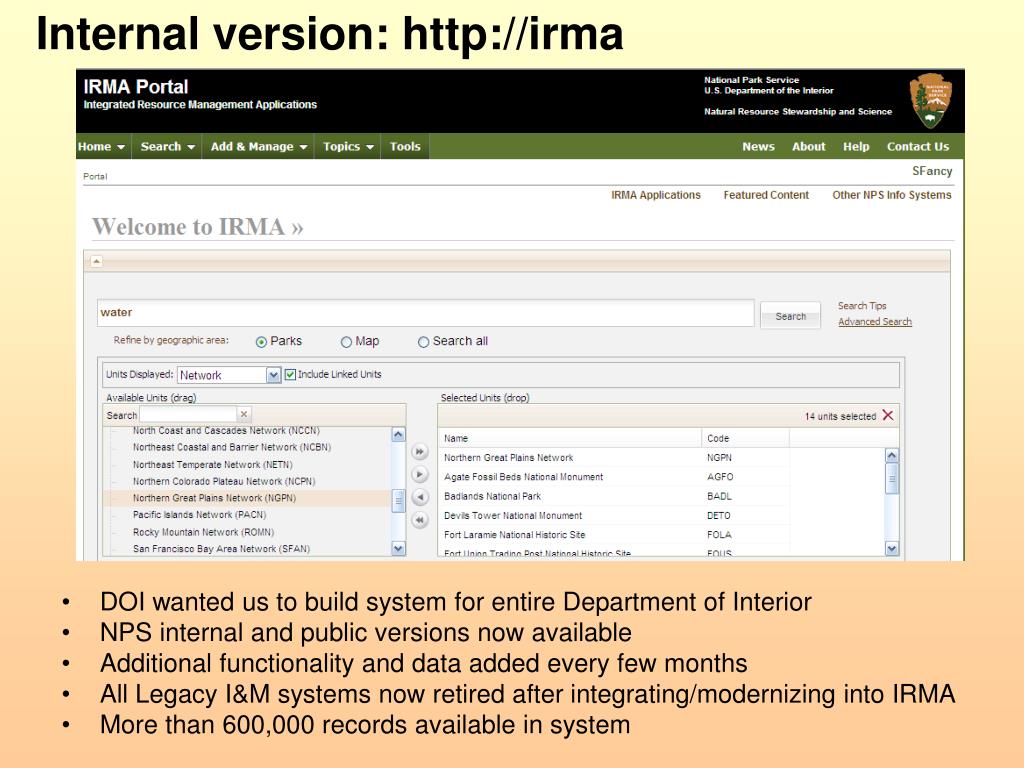
Task: Open the Search menu dropdown
Action: pos(168,146)
